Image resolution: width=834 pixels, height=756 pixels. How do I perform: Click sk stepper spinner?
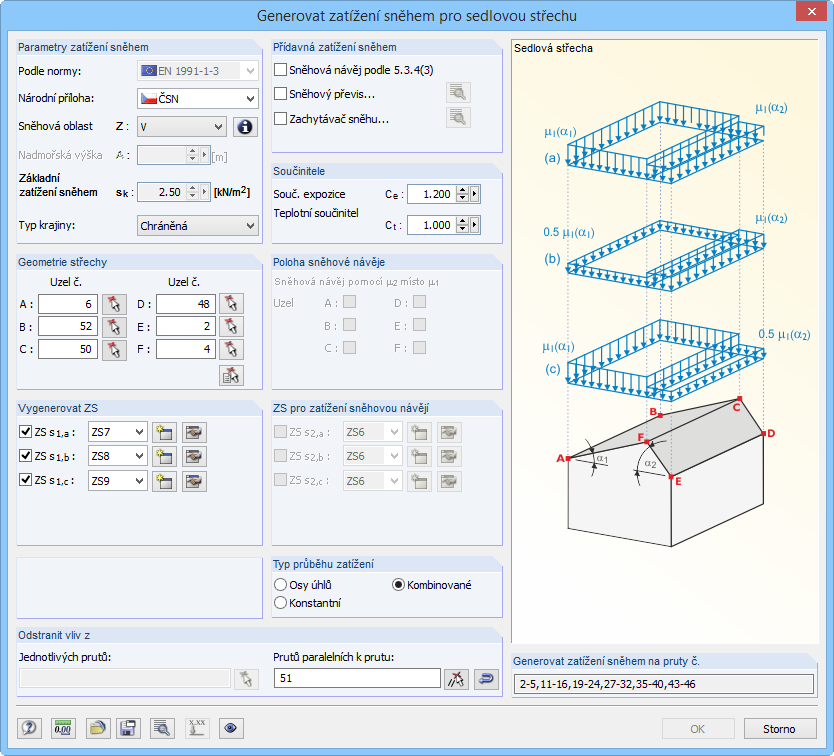193,192
